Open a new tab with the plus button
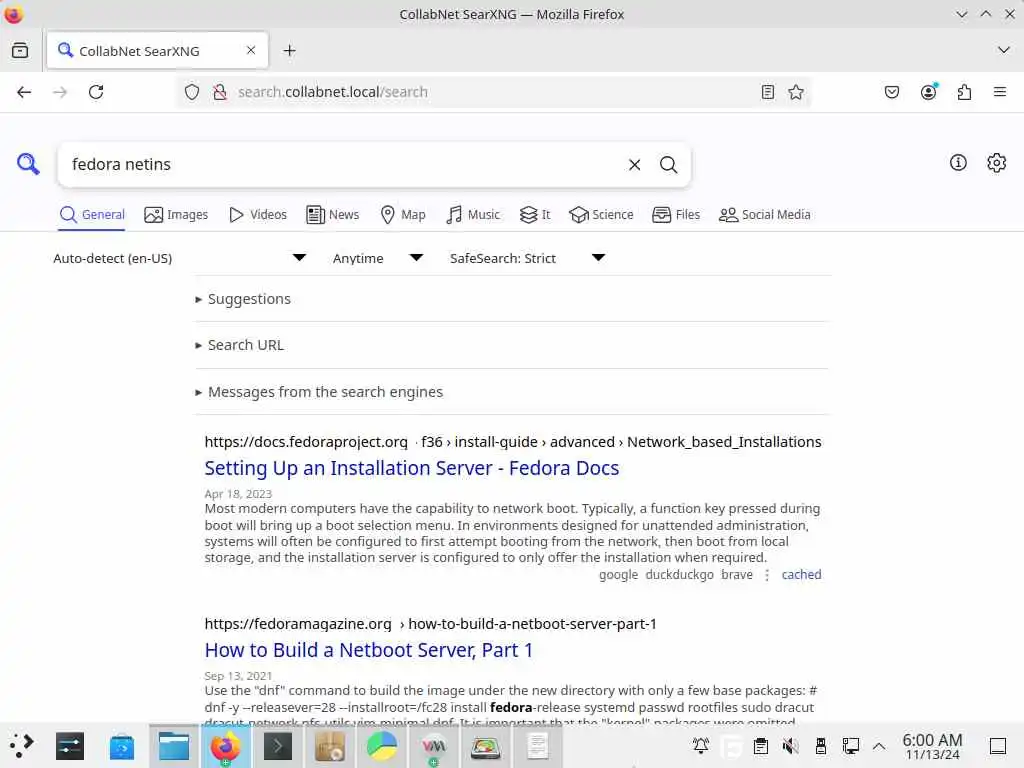Viewport: 1024px width, 768px height. pos(289,50)
